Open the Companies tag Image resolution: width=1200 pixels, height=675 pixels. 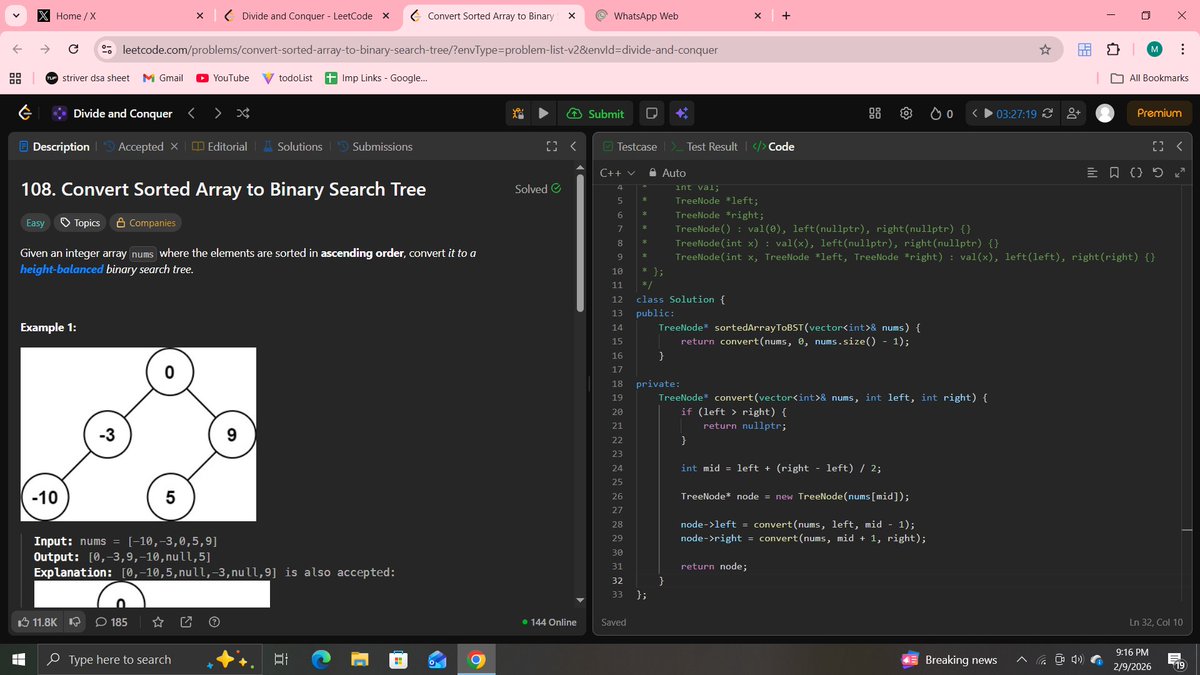145,223
